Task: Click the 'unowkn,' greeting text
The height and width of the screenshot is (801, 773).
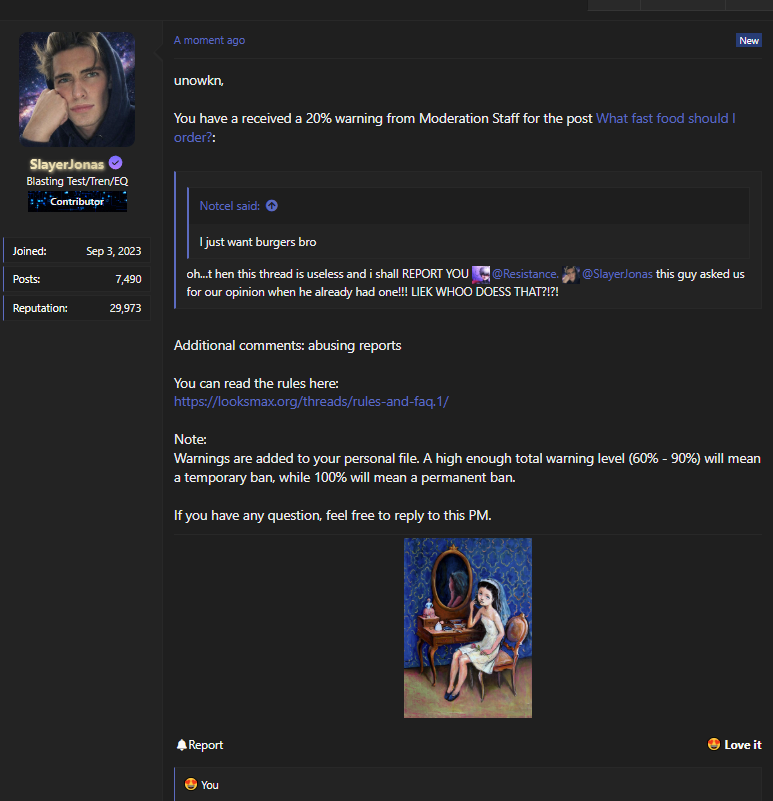Action: coord(199,81)
